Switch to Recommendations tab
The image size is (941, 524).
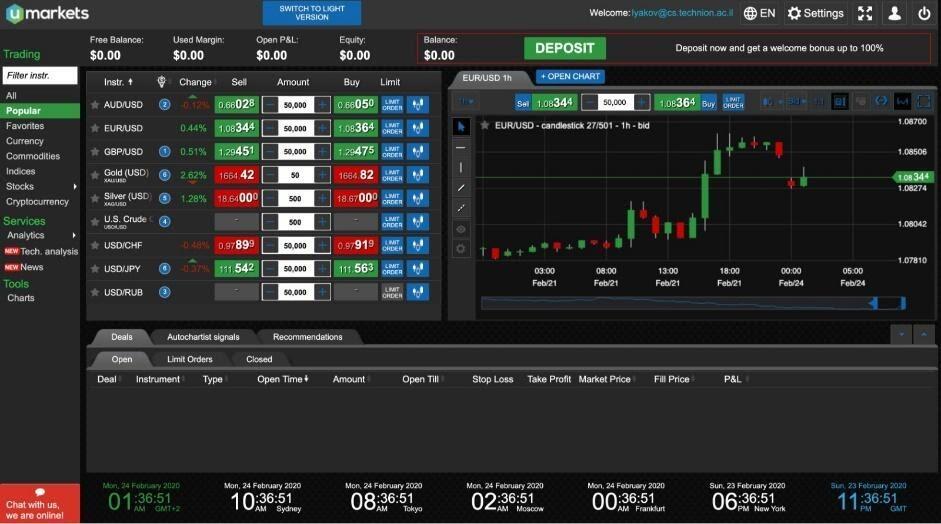307,337
